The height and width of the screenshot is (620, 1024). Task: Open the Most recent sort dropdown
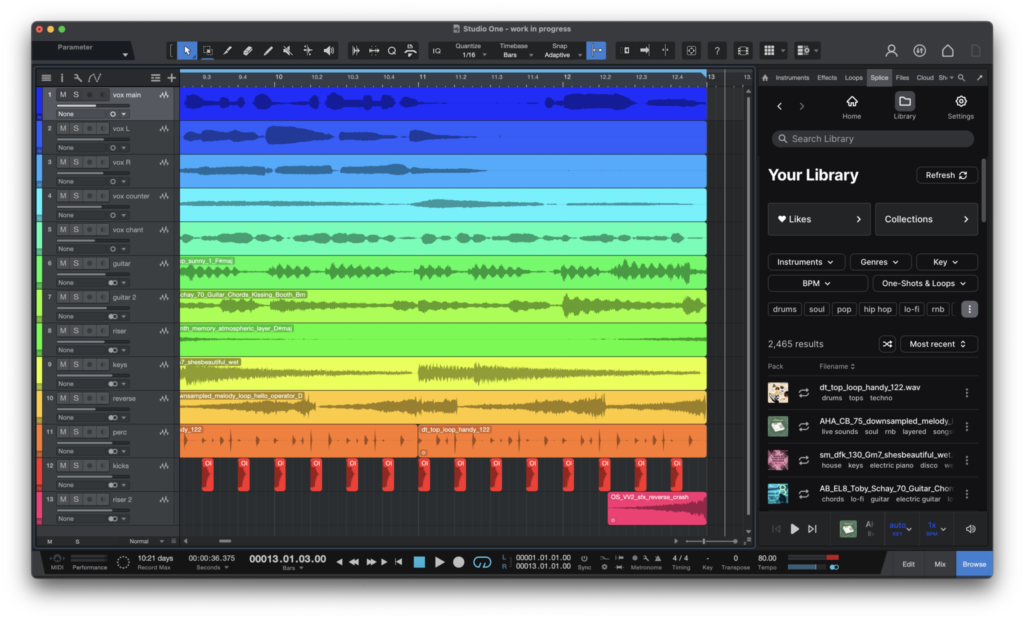point(939,344)
